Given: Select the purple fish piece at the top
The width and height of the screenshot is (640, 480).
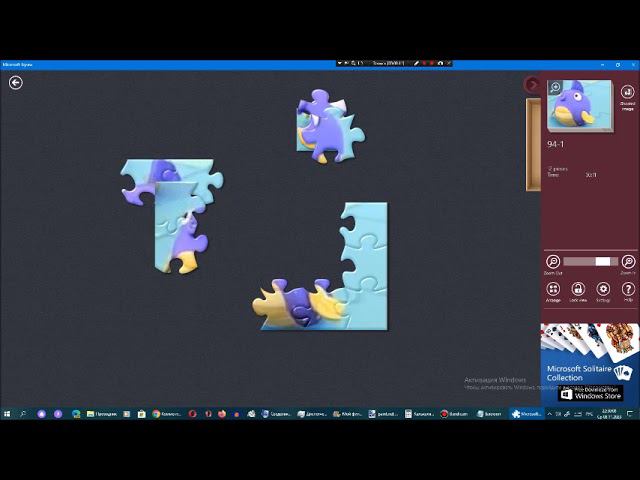Looking at the screenshot, I should (x=329, y=126).
